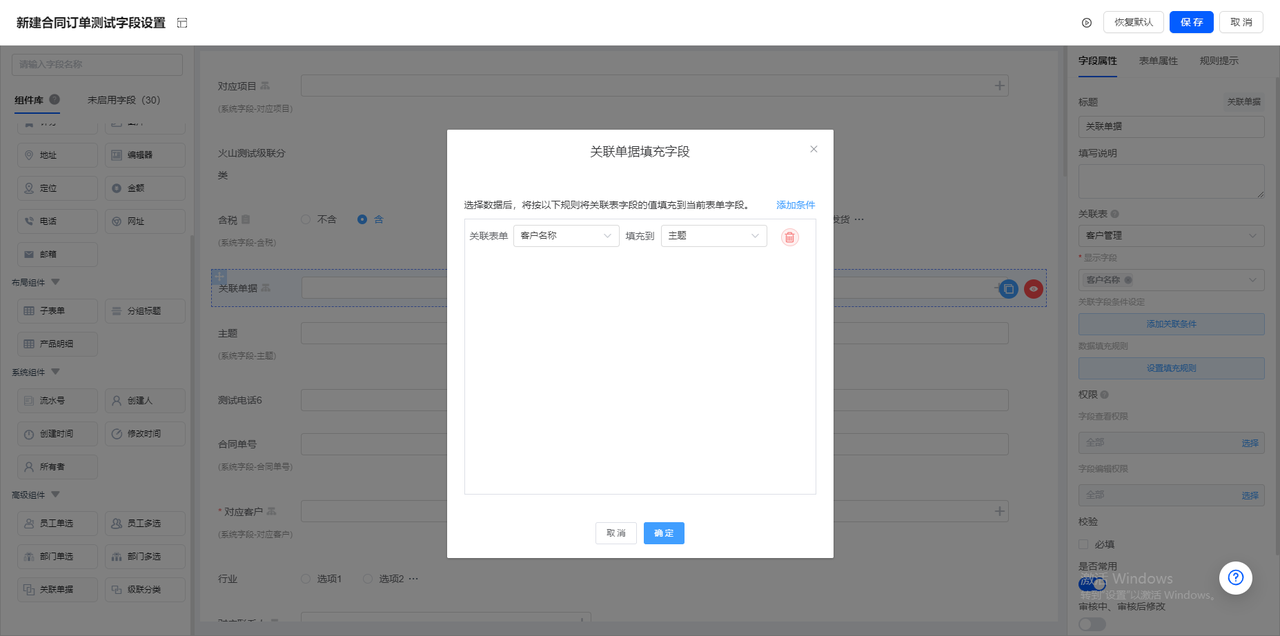Select the 地址 component

58,155
